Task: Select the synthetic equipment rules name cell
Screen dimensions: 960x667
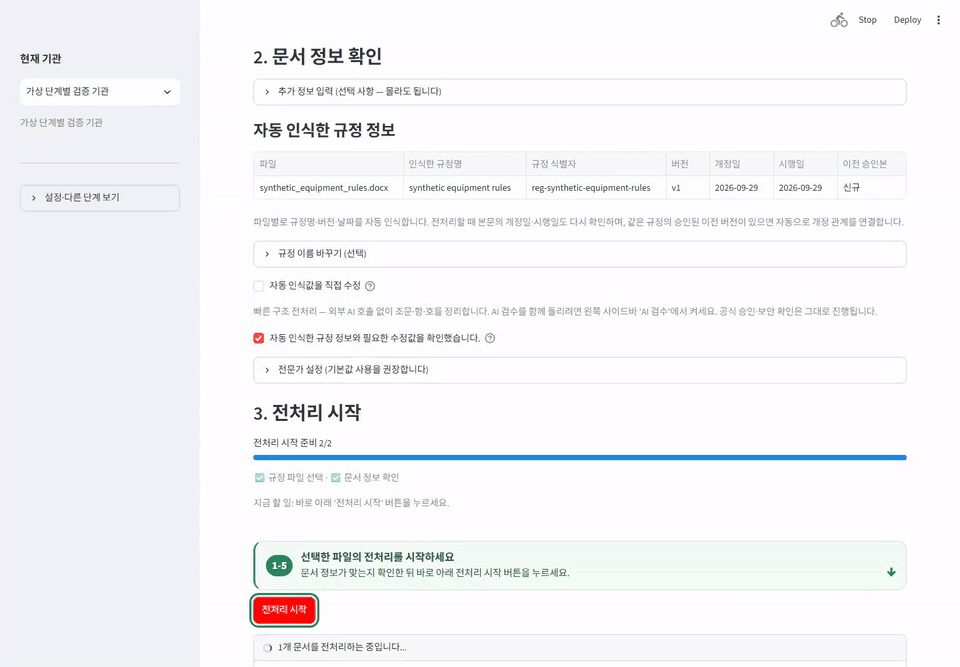Action: tap(464, 188)
